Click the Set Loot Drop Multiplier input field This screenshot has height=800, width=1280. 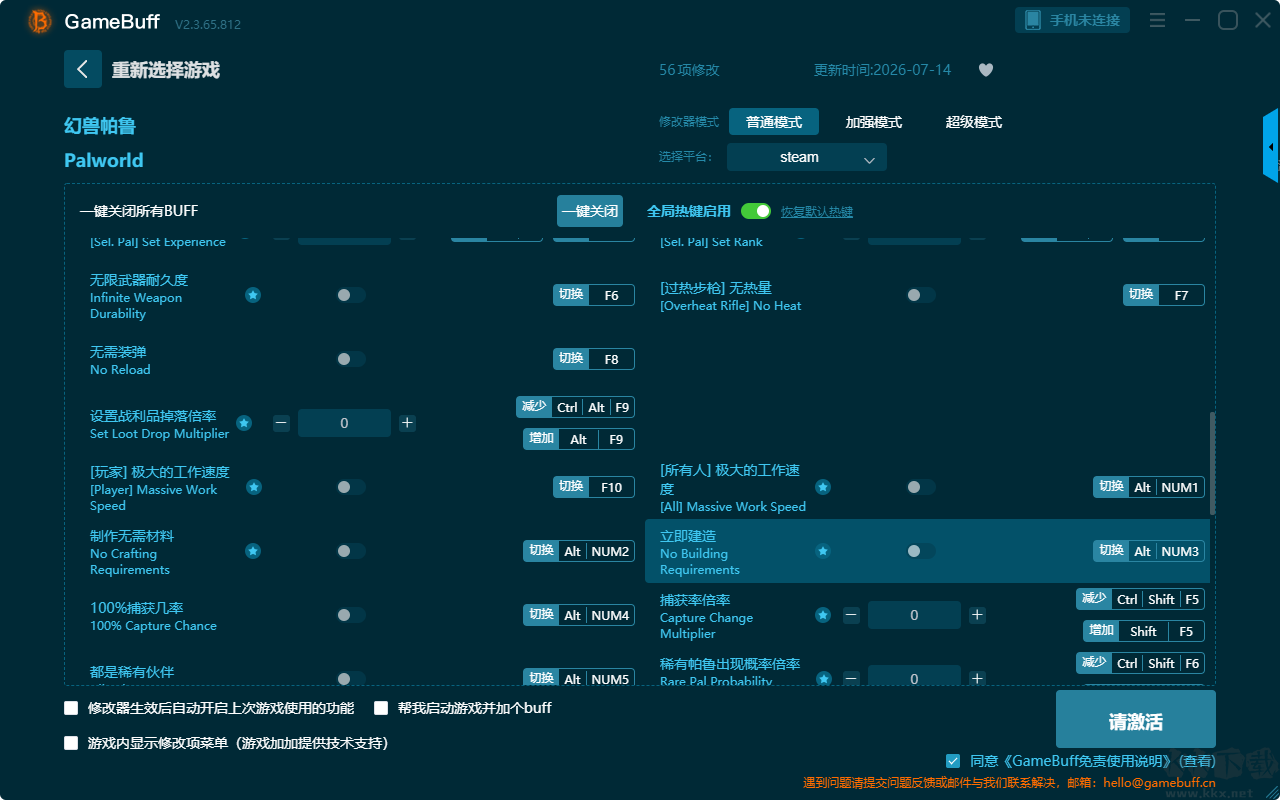click(344, 423)
